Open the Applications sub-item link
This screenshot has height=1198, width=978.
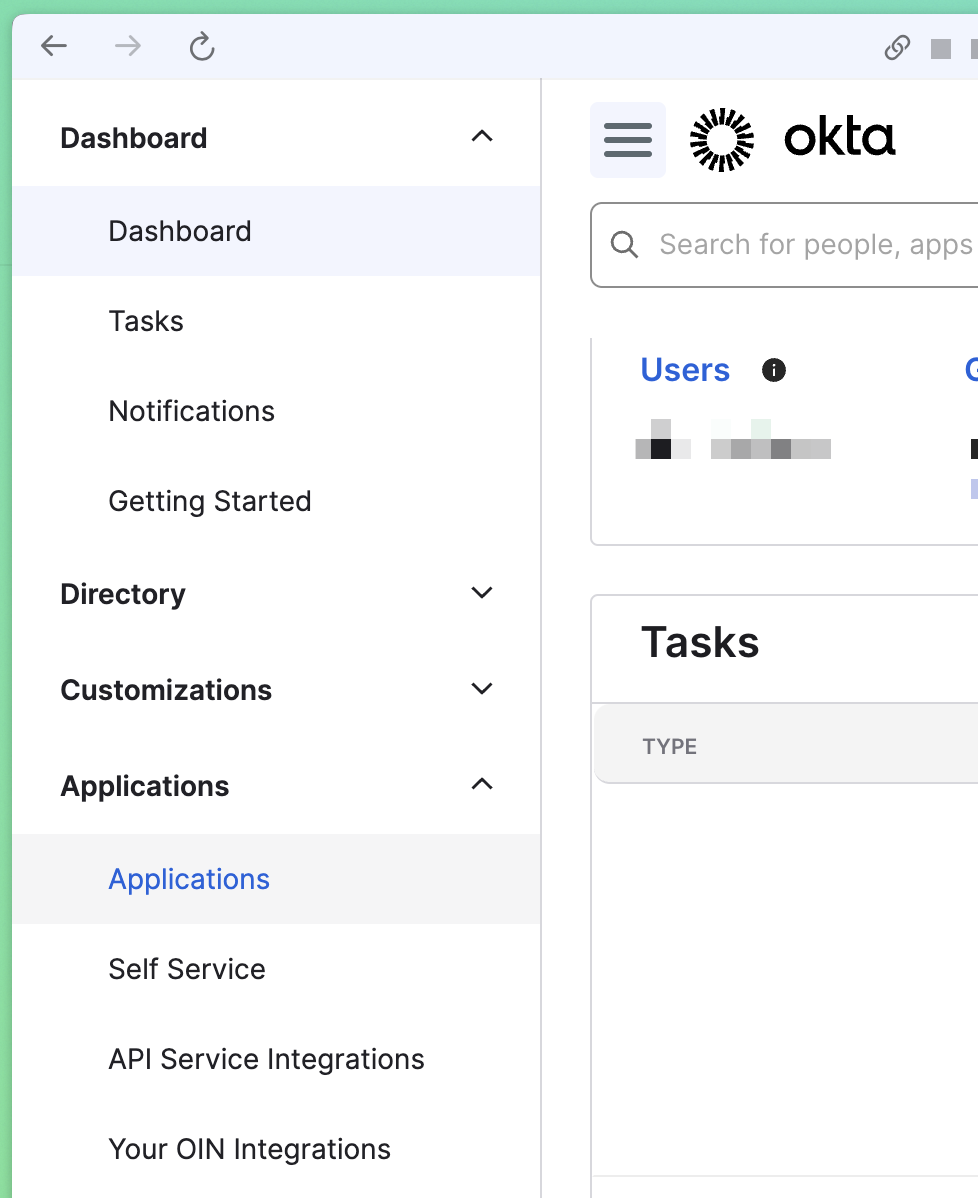[277, 879]
